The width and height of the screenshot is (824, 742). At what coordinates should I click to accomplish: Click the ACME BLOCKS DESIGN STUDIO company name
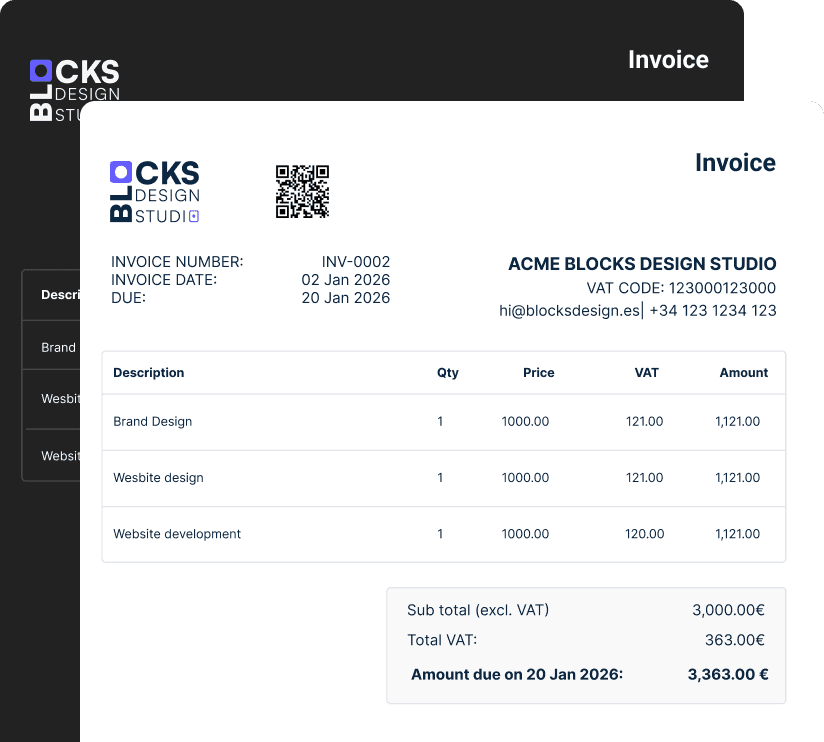[x=642, y=263]
